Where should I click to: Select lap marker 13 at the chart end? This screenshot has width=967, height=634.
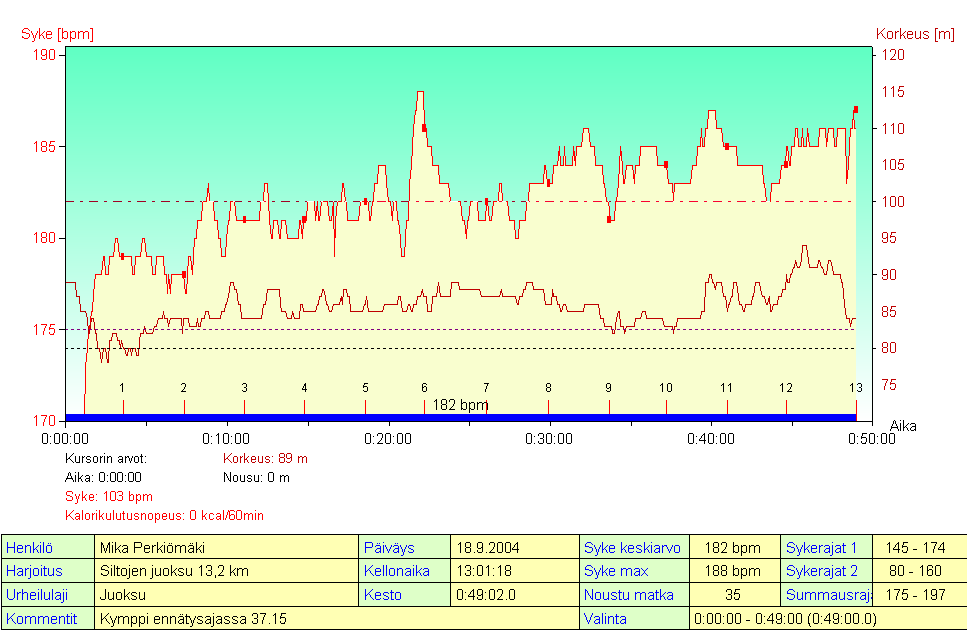856,388
